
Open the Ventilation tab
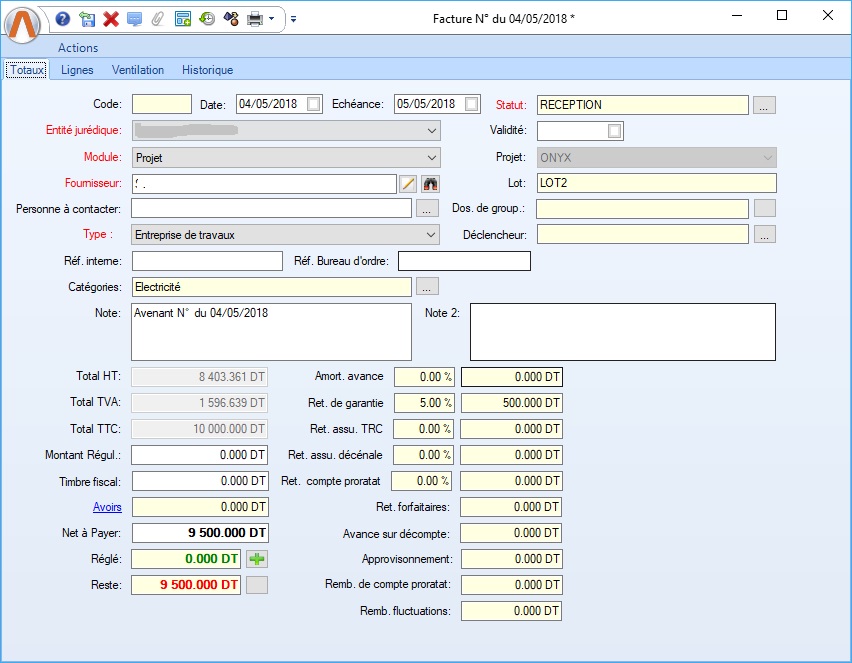pos(138,70)
